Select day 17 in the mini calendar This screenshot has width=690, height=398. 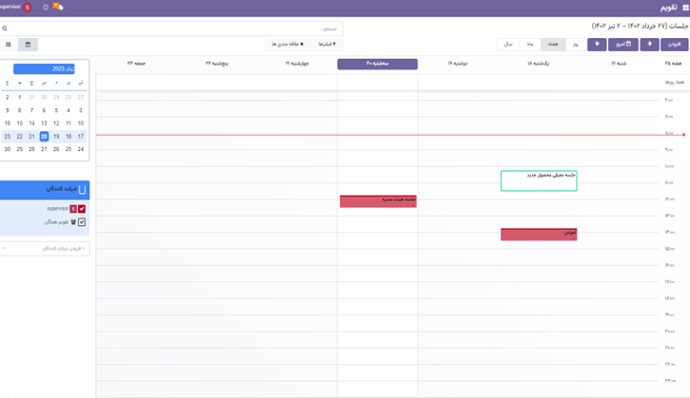point(81,136)
